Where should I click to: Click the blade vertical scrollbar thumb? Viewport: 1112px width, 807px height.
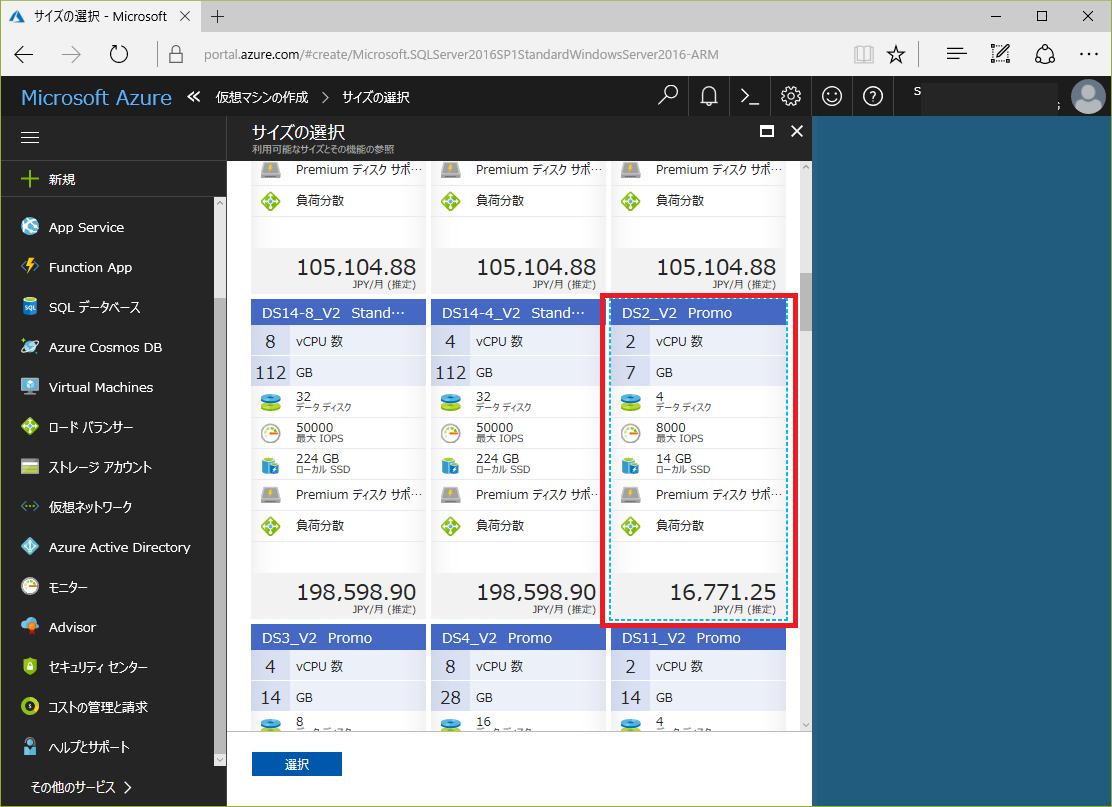806,301
